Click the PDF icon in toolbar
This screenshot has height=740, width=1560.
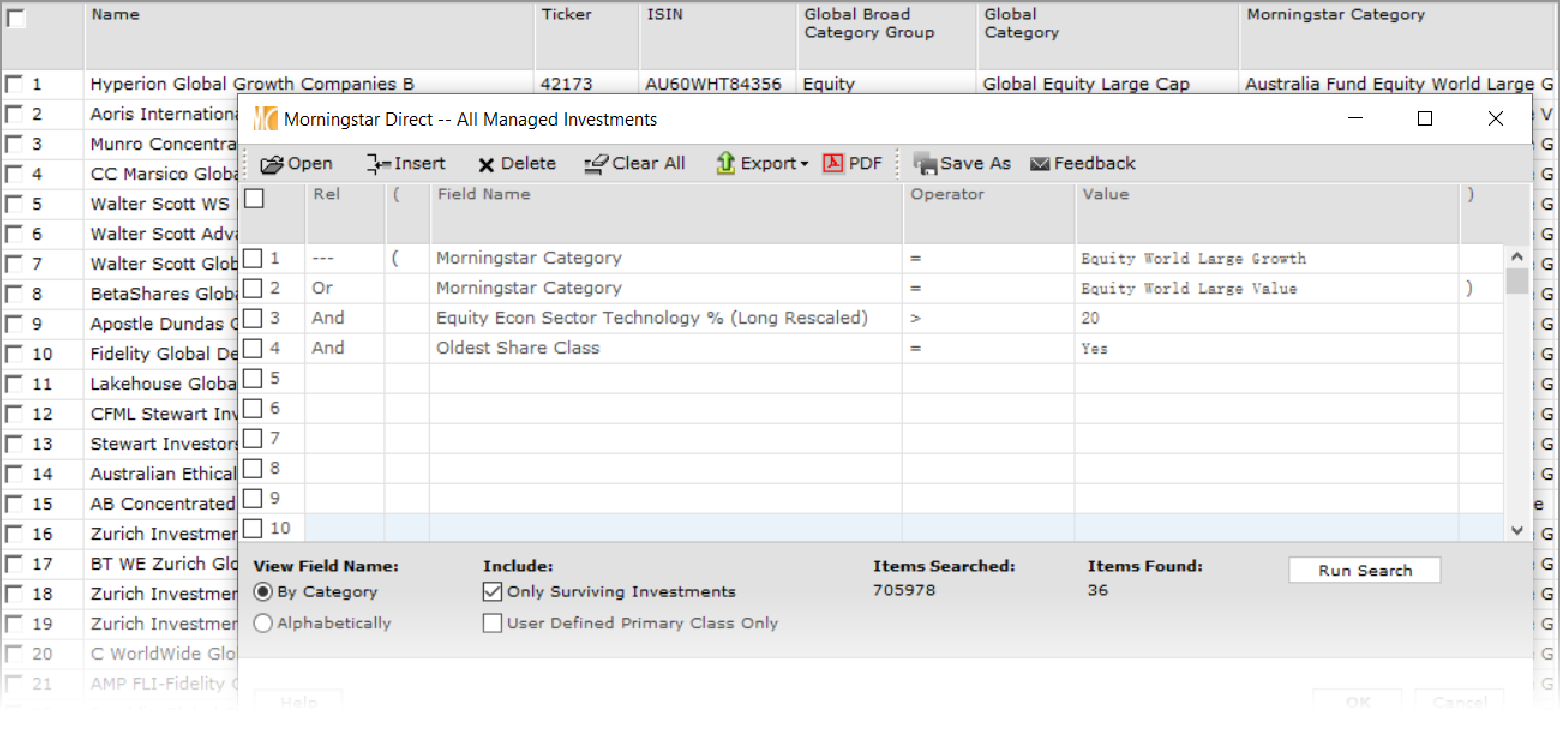pos(834,164)
